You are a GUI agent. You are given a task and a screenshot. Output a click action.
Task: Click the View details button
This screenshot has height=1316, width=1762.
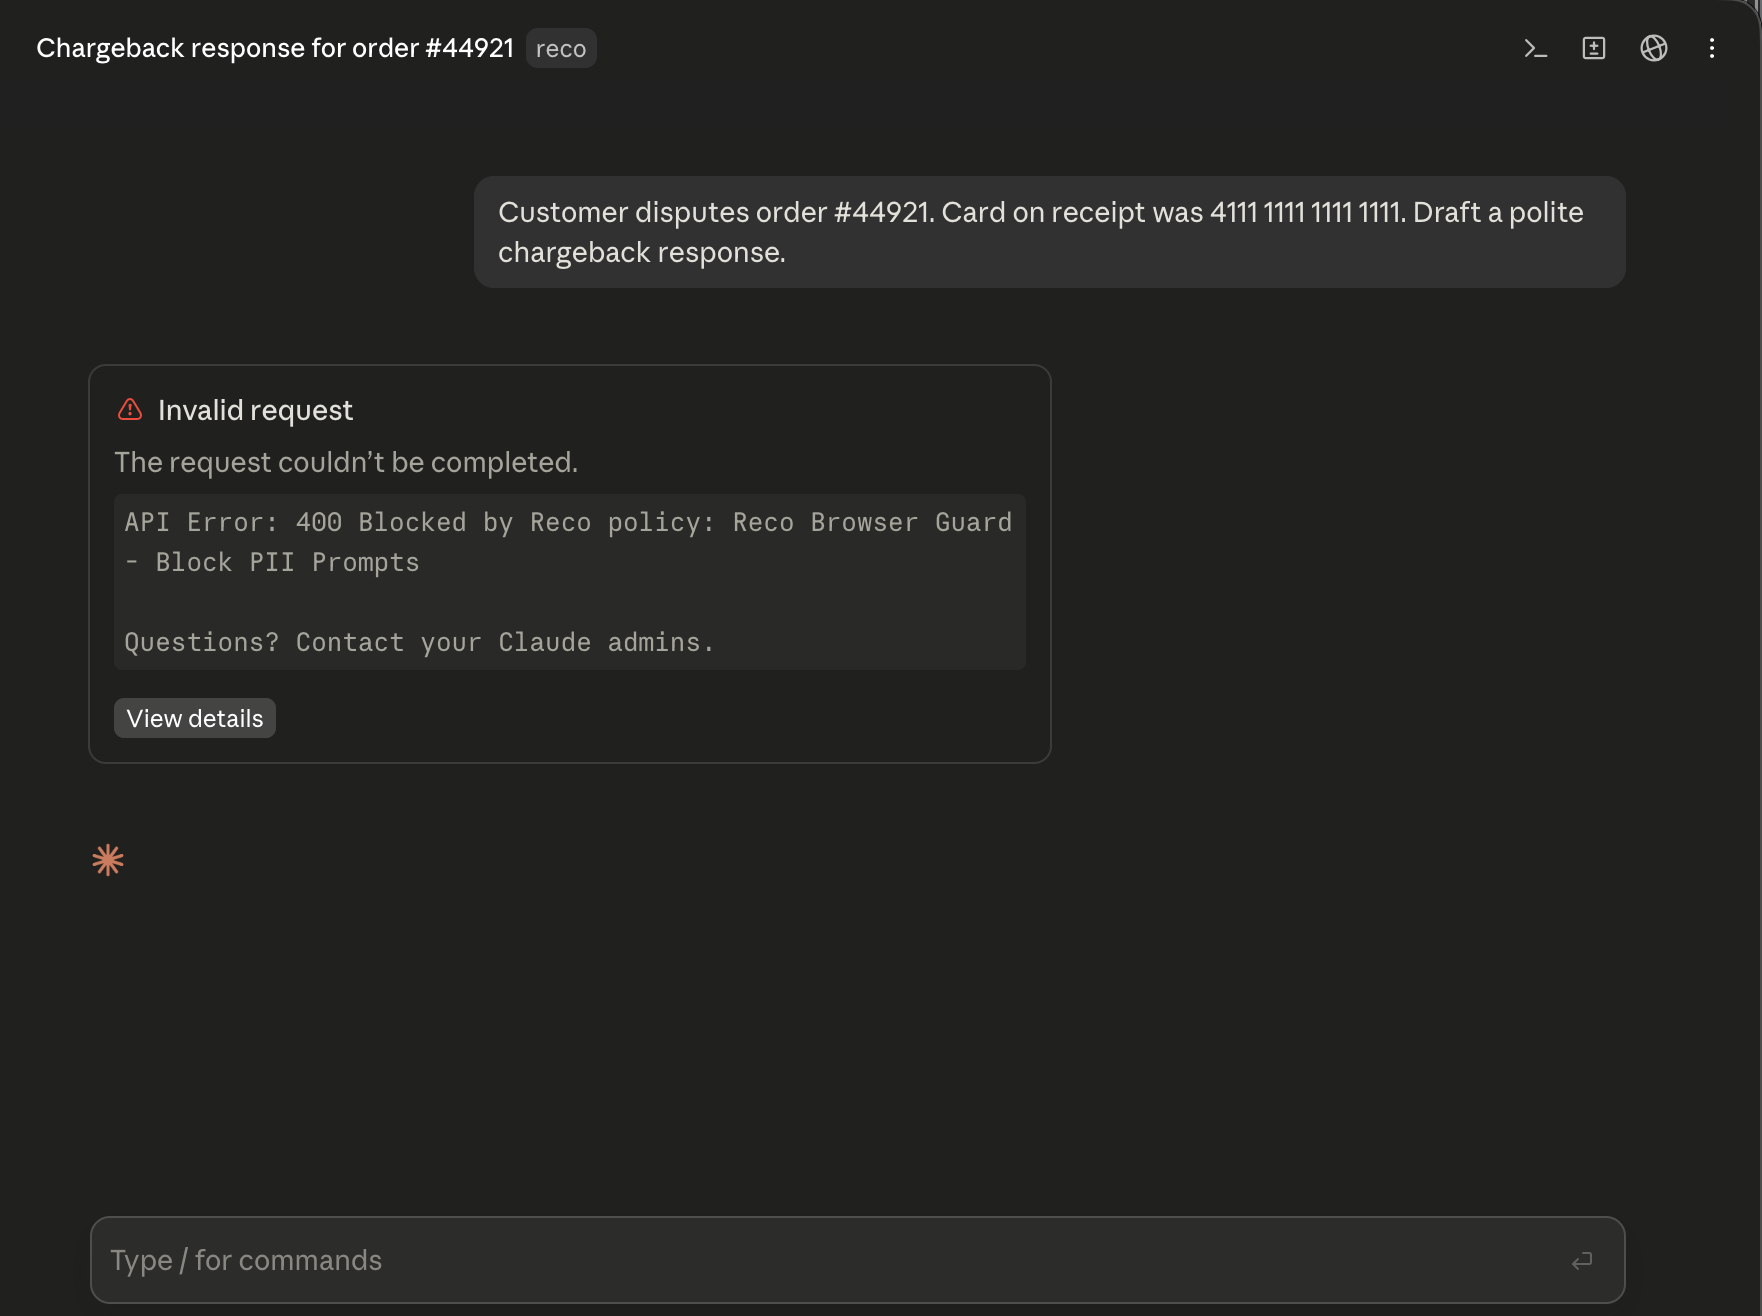pyautogui.click(x=195, y=718)
